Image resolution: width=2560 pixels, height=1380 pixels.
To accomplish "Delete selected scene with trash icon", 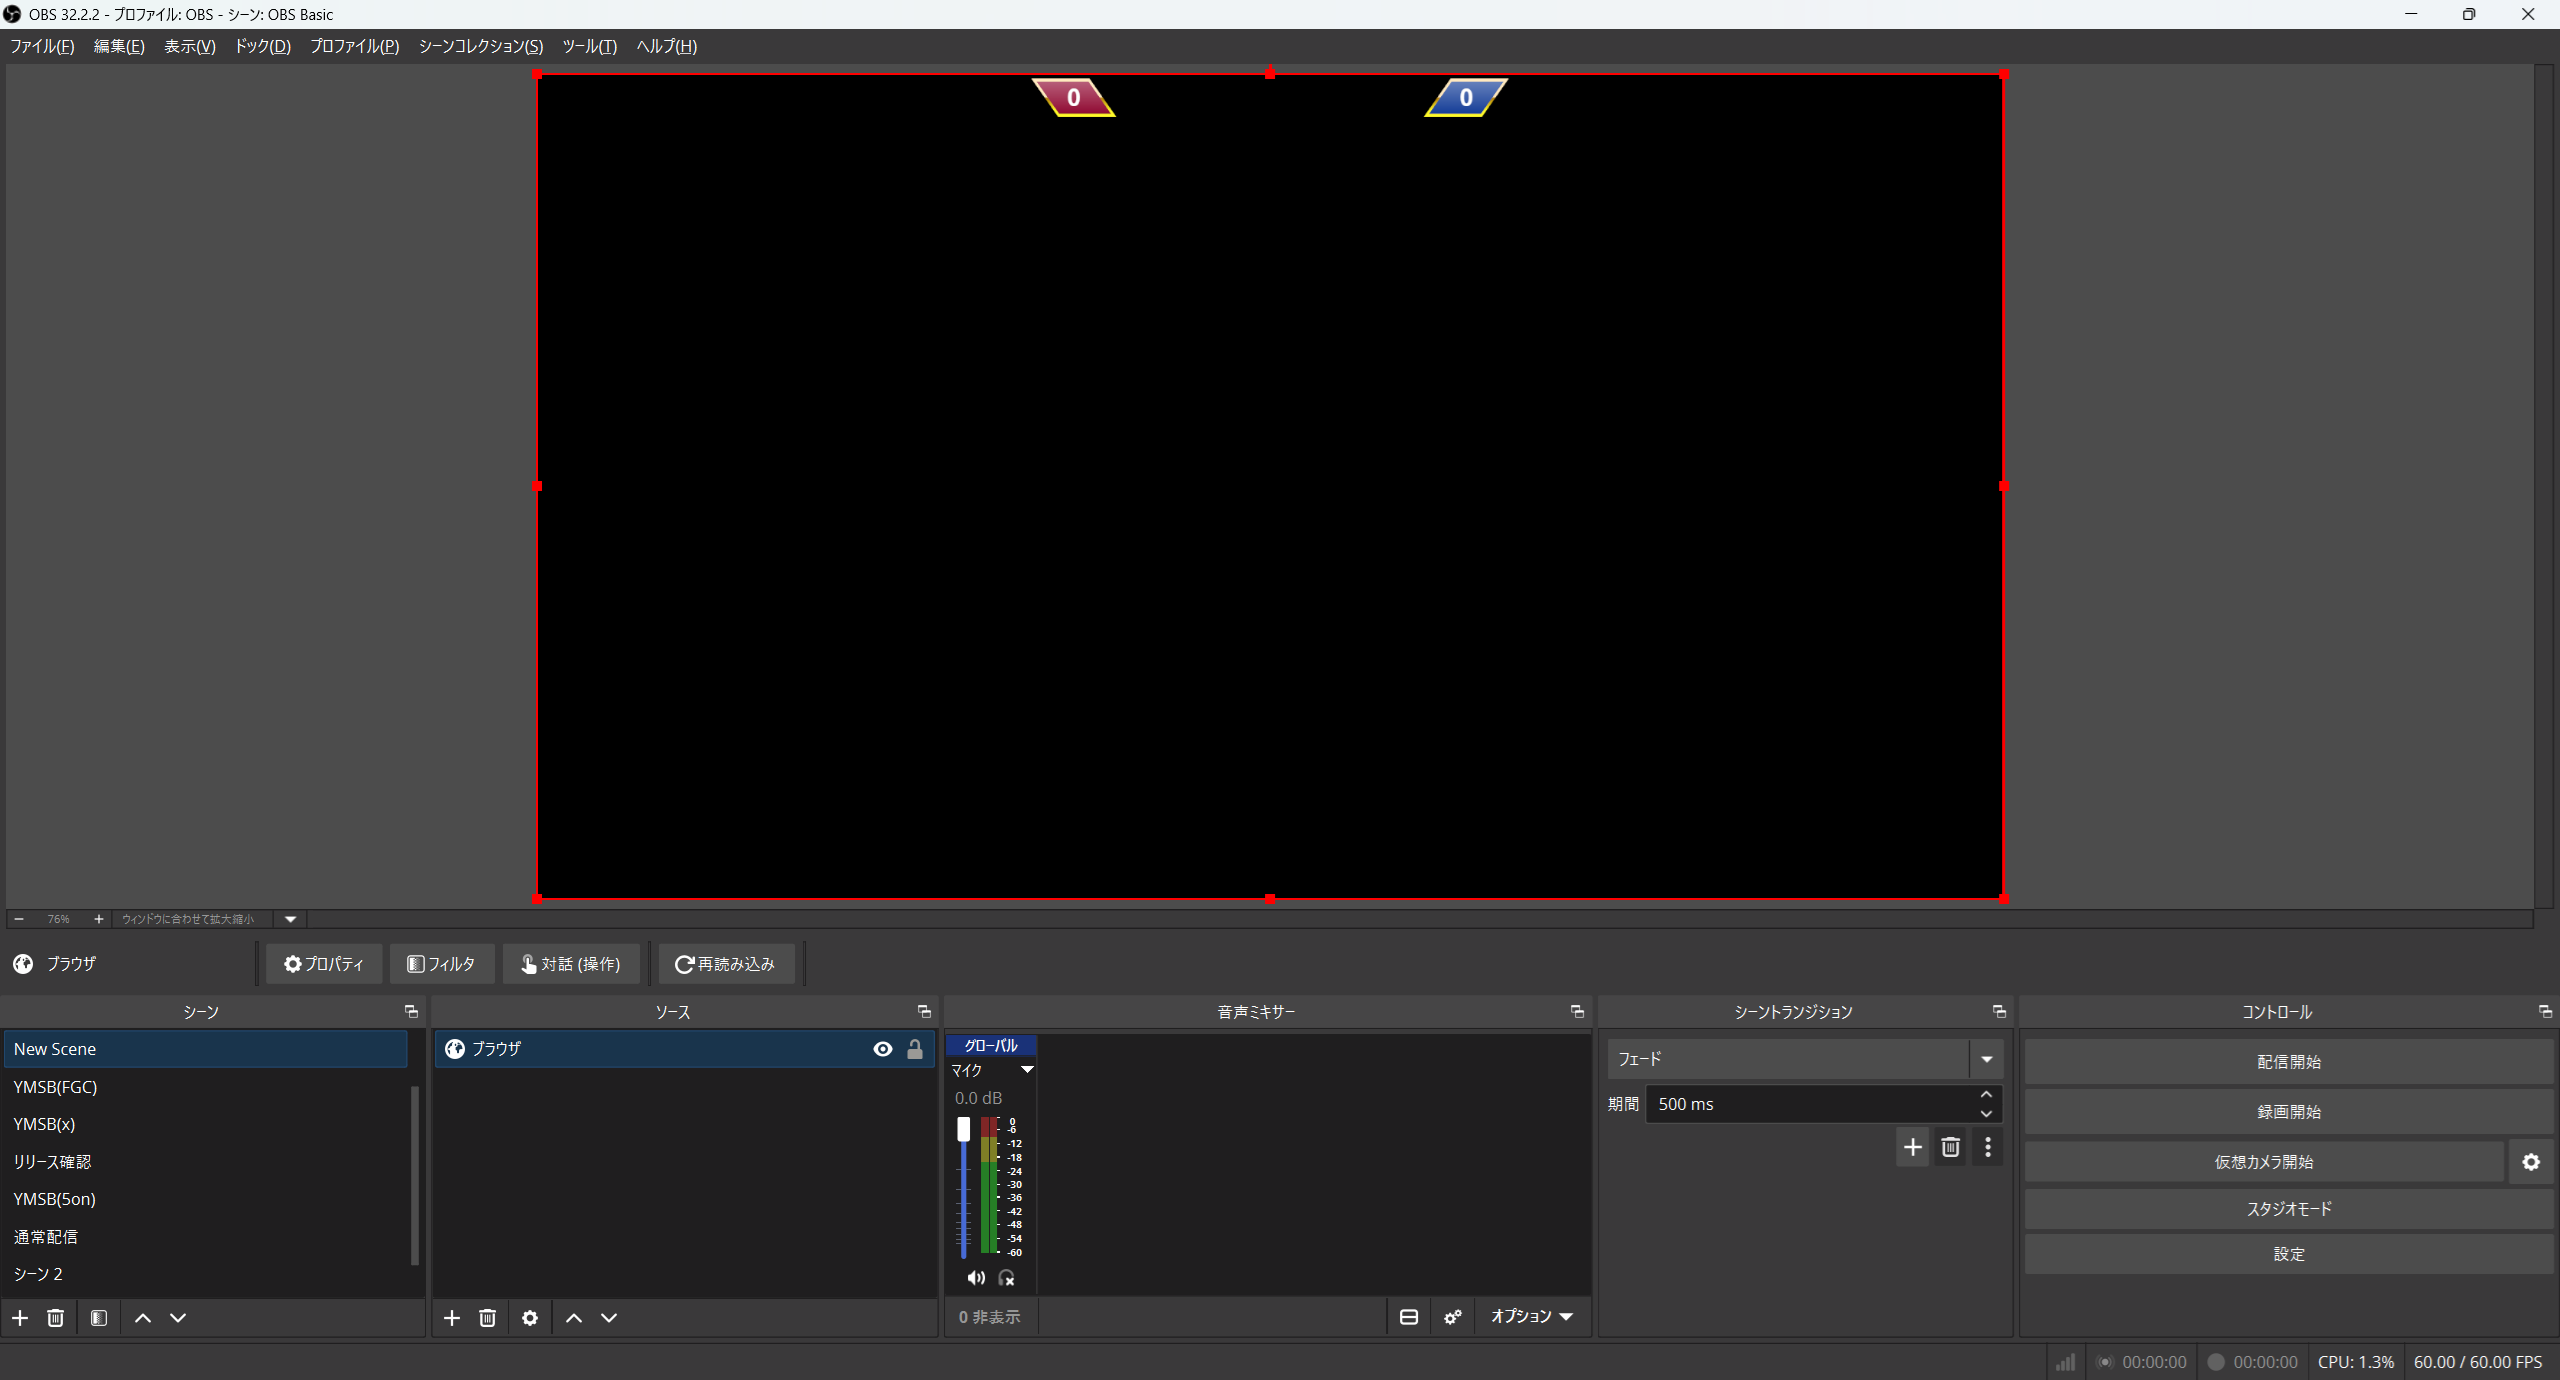I will click(x=56, y=1318).
